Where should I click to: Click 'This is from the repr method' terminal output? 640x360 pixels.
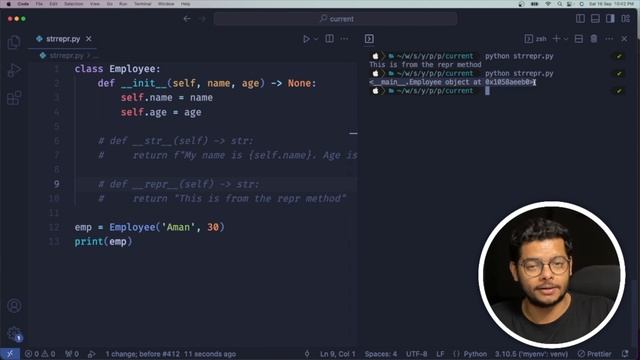[425, 64]
